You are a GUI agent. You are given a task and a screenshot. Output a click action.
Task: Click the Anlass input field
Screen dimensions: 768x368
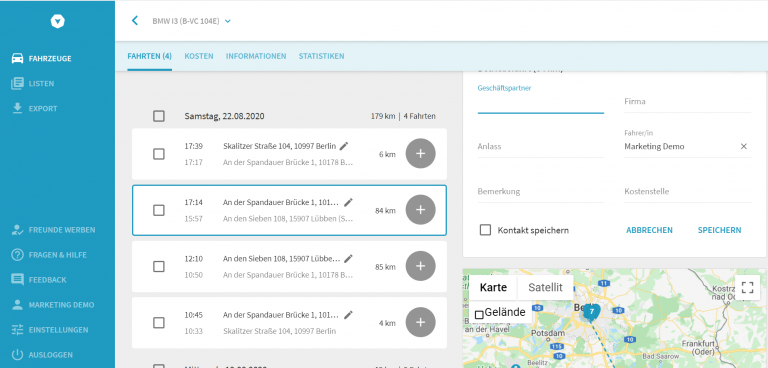click(x=541, y=147)
